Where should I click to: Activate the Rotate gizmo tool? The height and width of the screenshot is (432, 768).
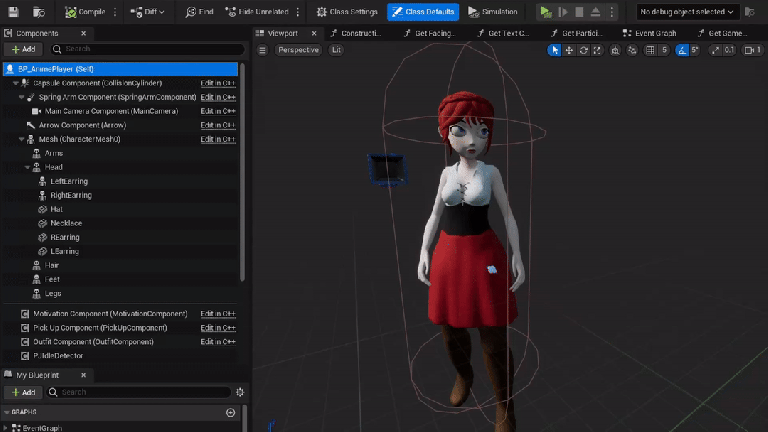click(x=583, y=50)
